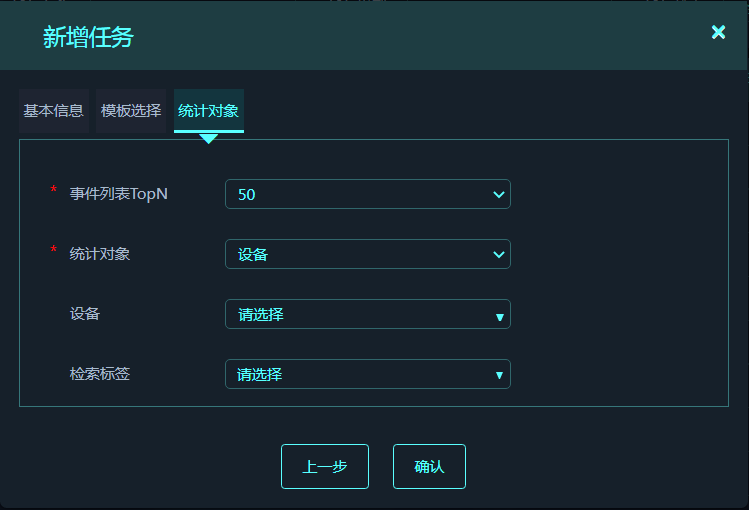The width and height of the screenshot is (749, 510).
Task: Open the 事件列表TopN dropdown showing 50
Action: (368, 194)
